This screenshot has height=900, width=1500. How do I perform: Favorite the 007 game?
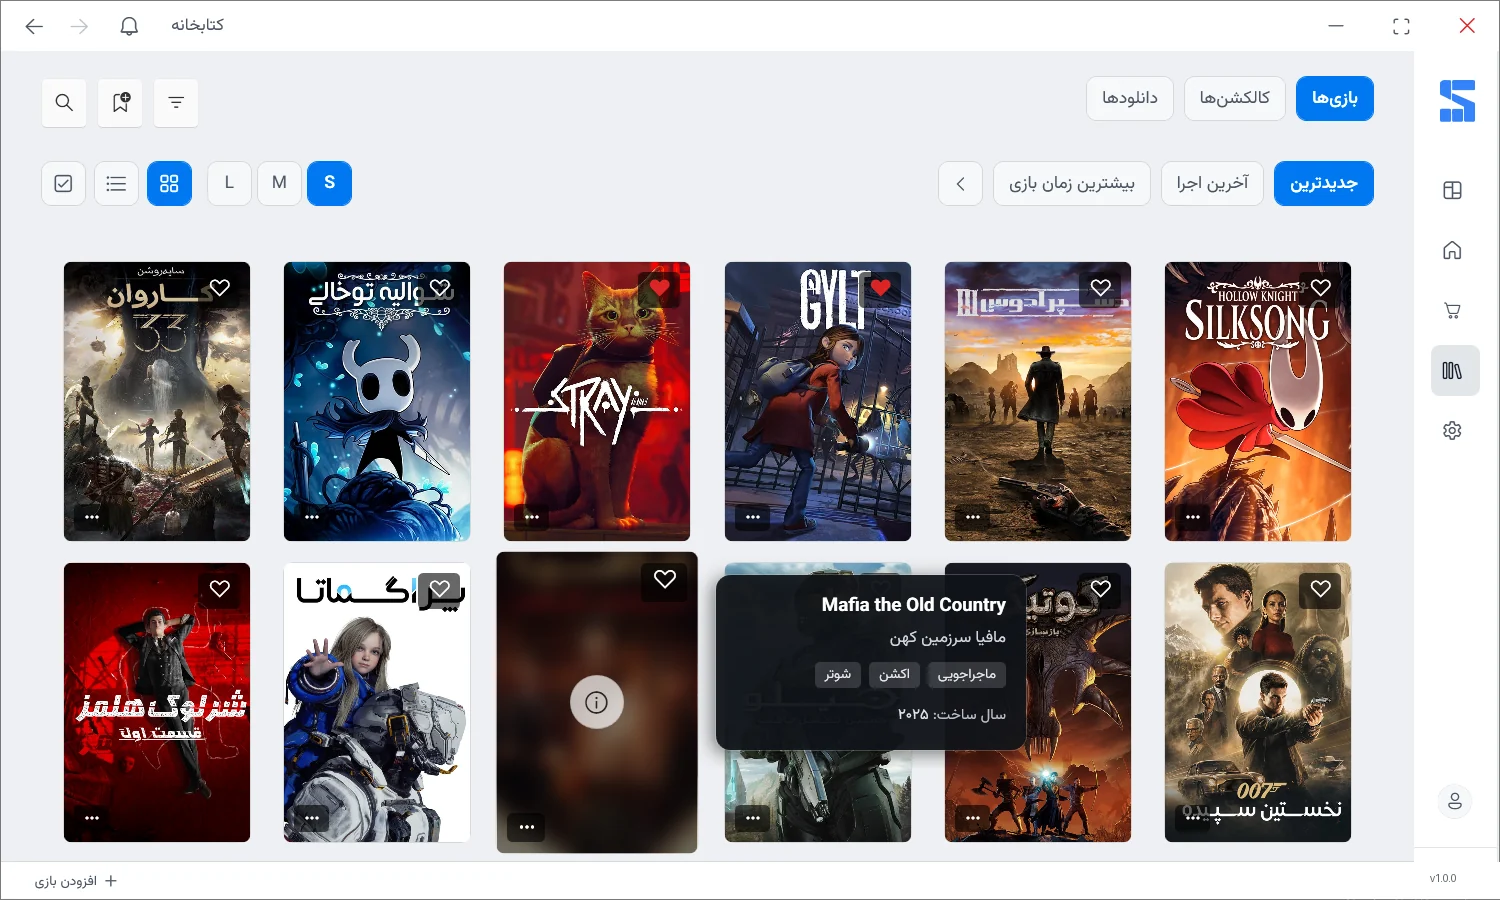(x=1321, y=589)
